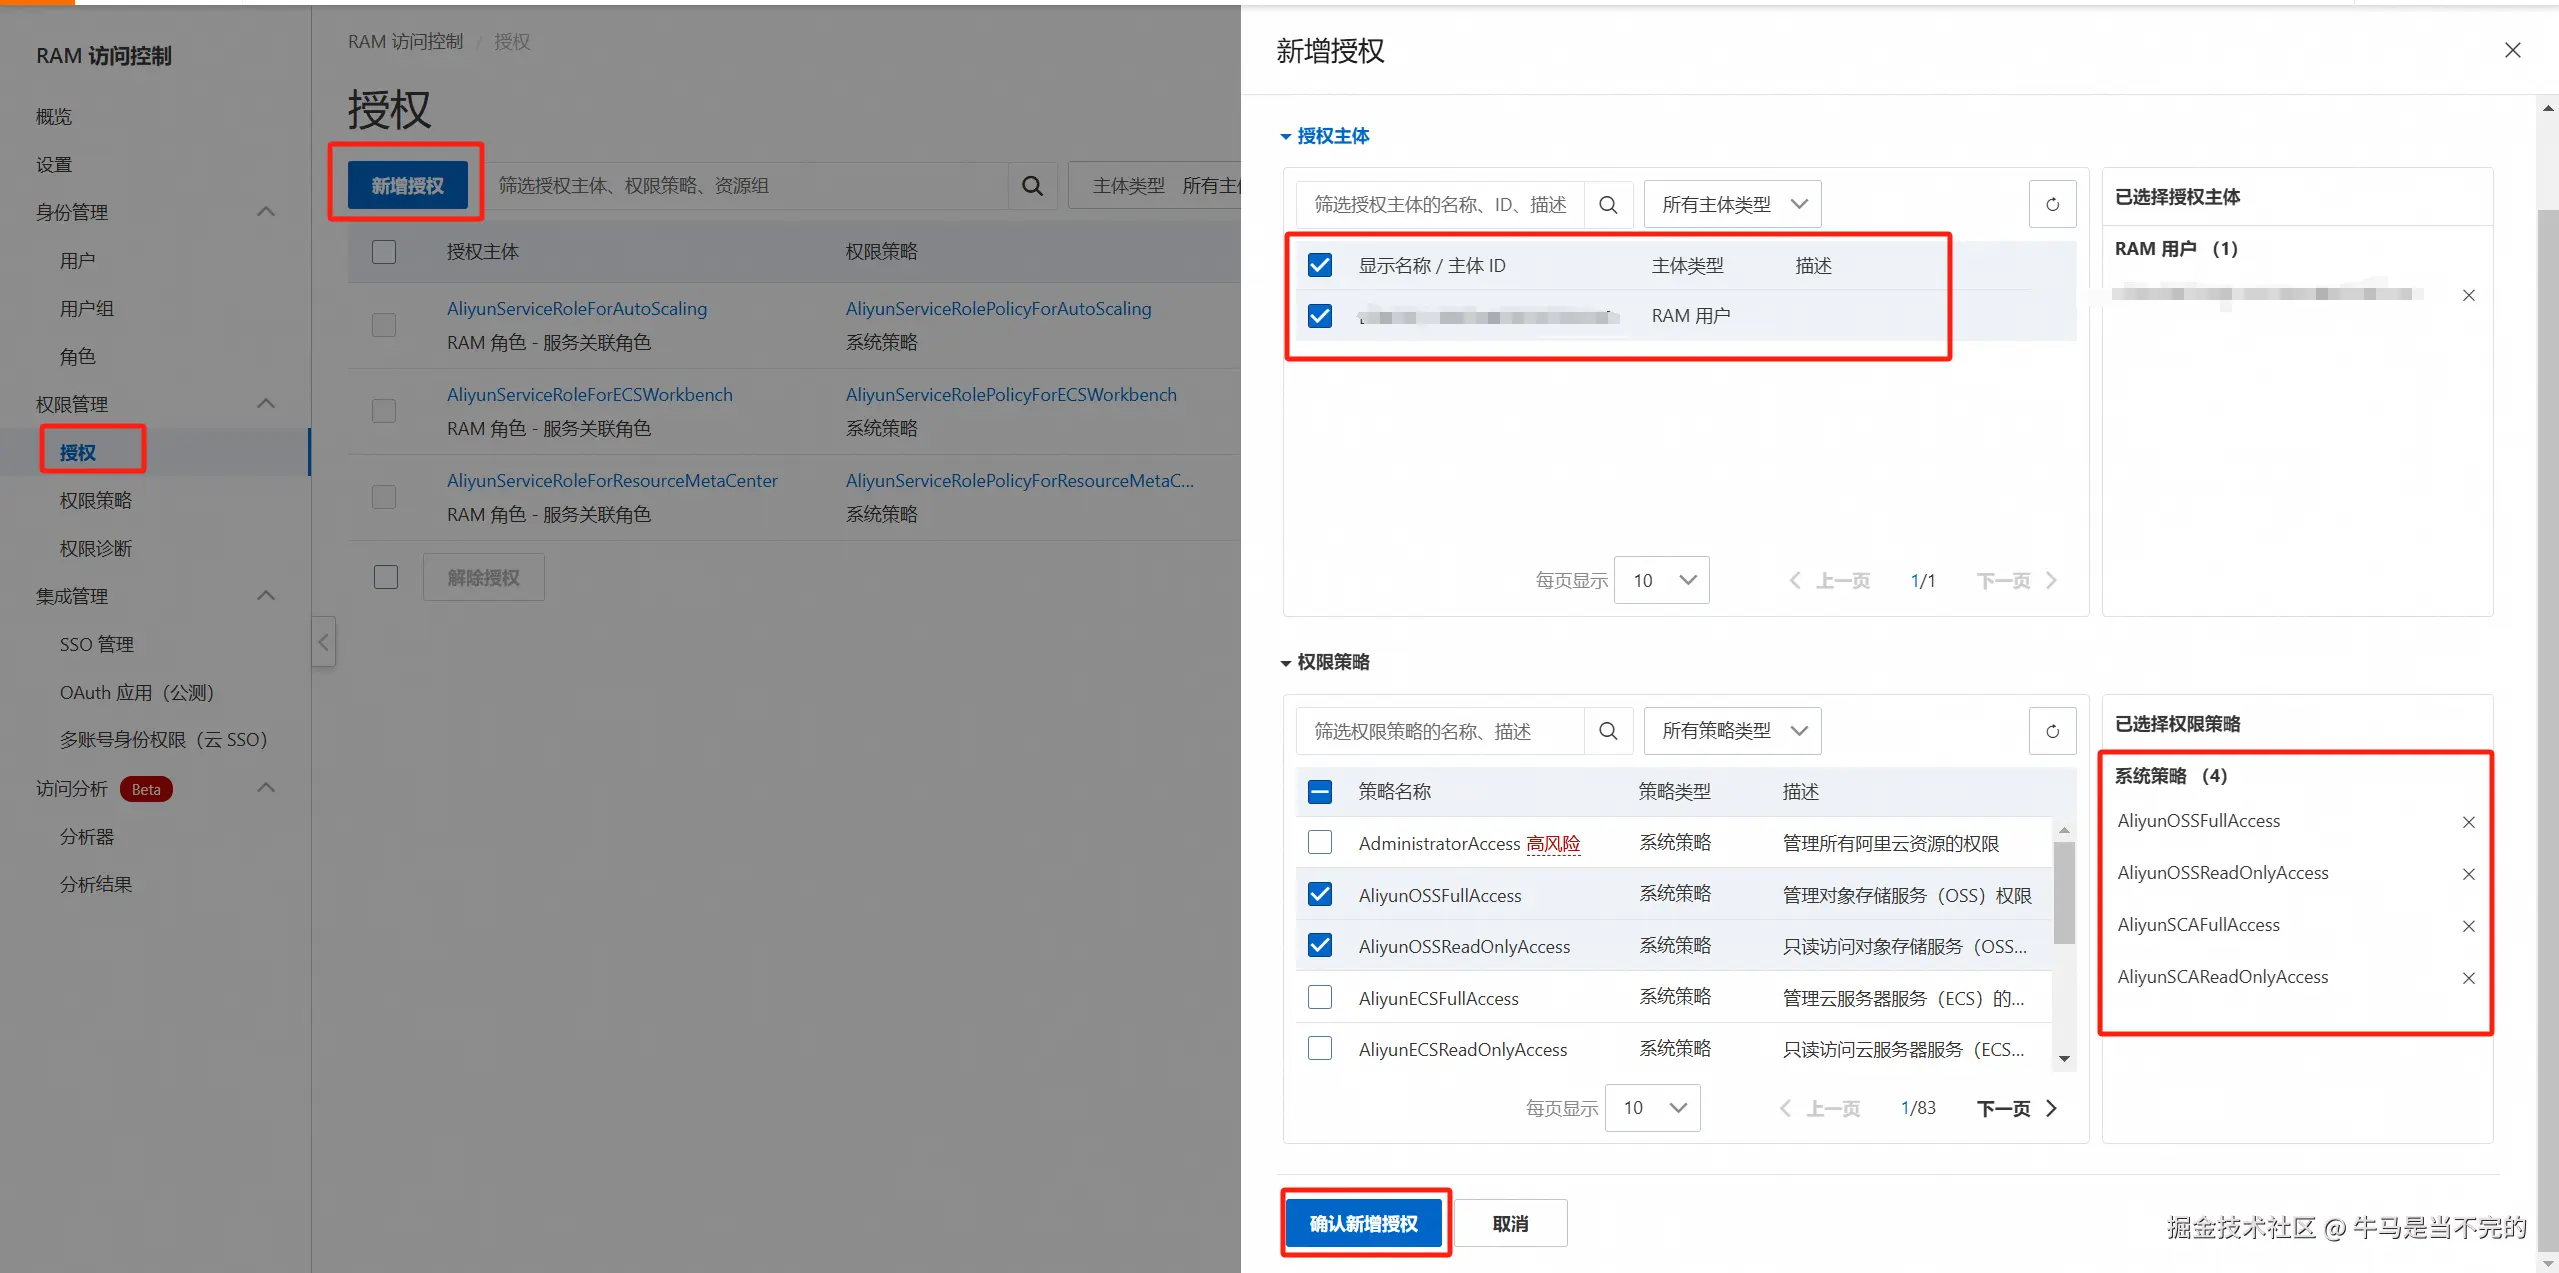Remove AliyunSCAReadOnlyAccess from selected policies
2559x1273 pixels.
[x=2468, y=978]
